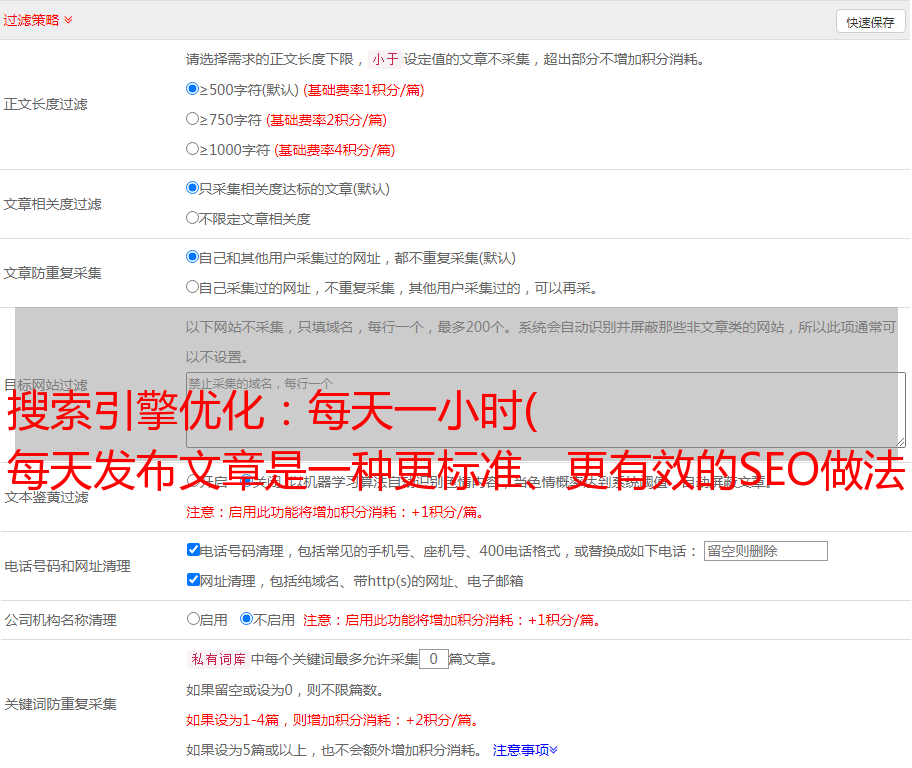912x768 pixels.
Task: Click the 禁止采集的域名 textarea
Action: point(546,410)
